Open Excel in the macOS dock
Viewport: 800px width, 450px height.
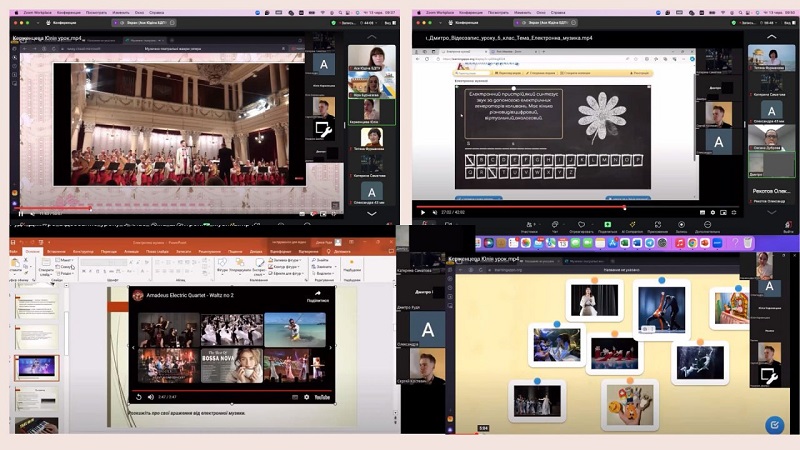[625, 243]
